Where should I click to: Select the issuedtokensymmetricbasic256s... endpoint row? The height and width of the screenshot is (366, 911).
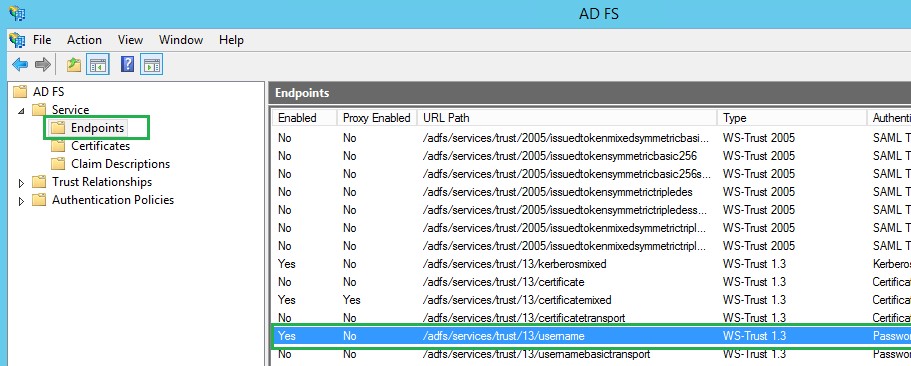click(592, 174)
